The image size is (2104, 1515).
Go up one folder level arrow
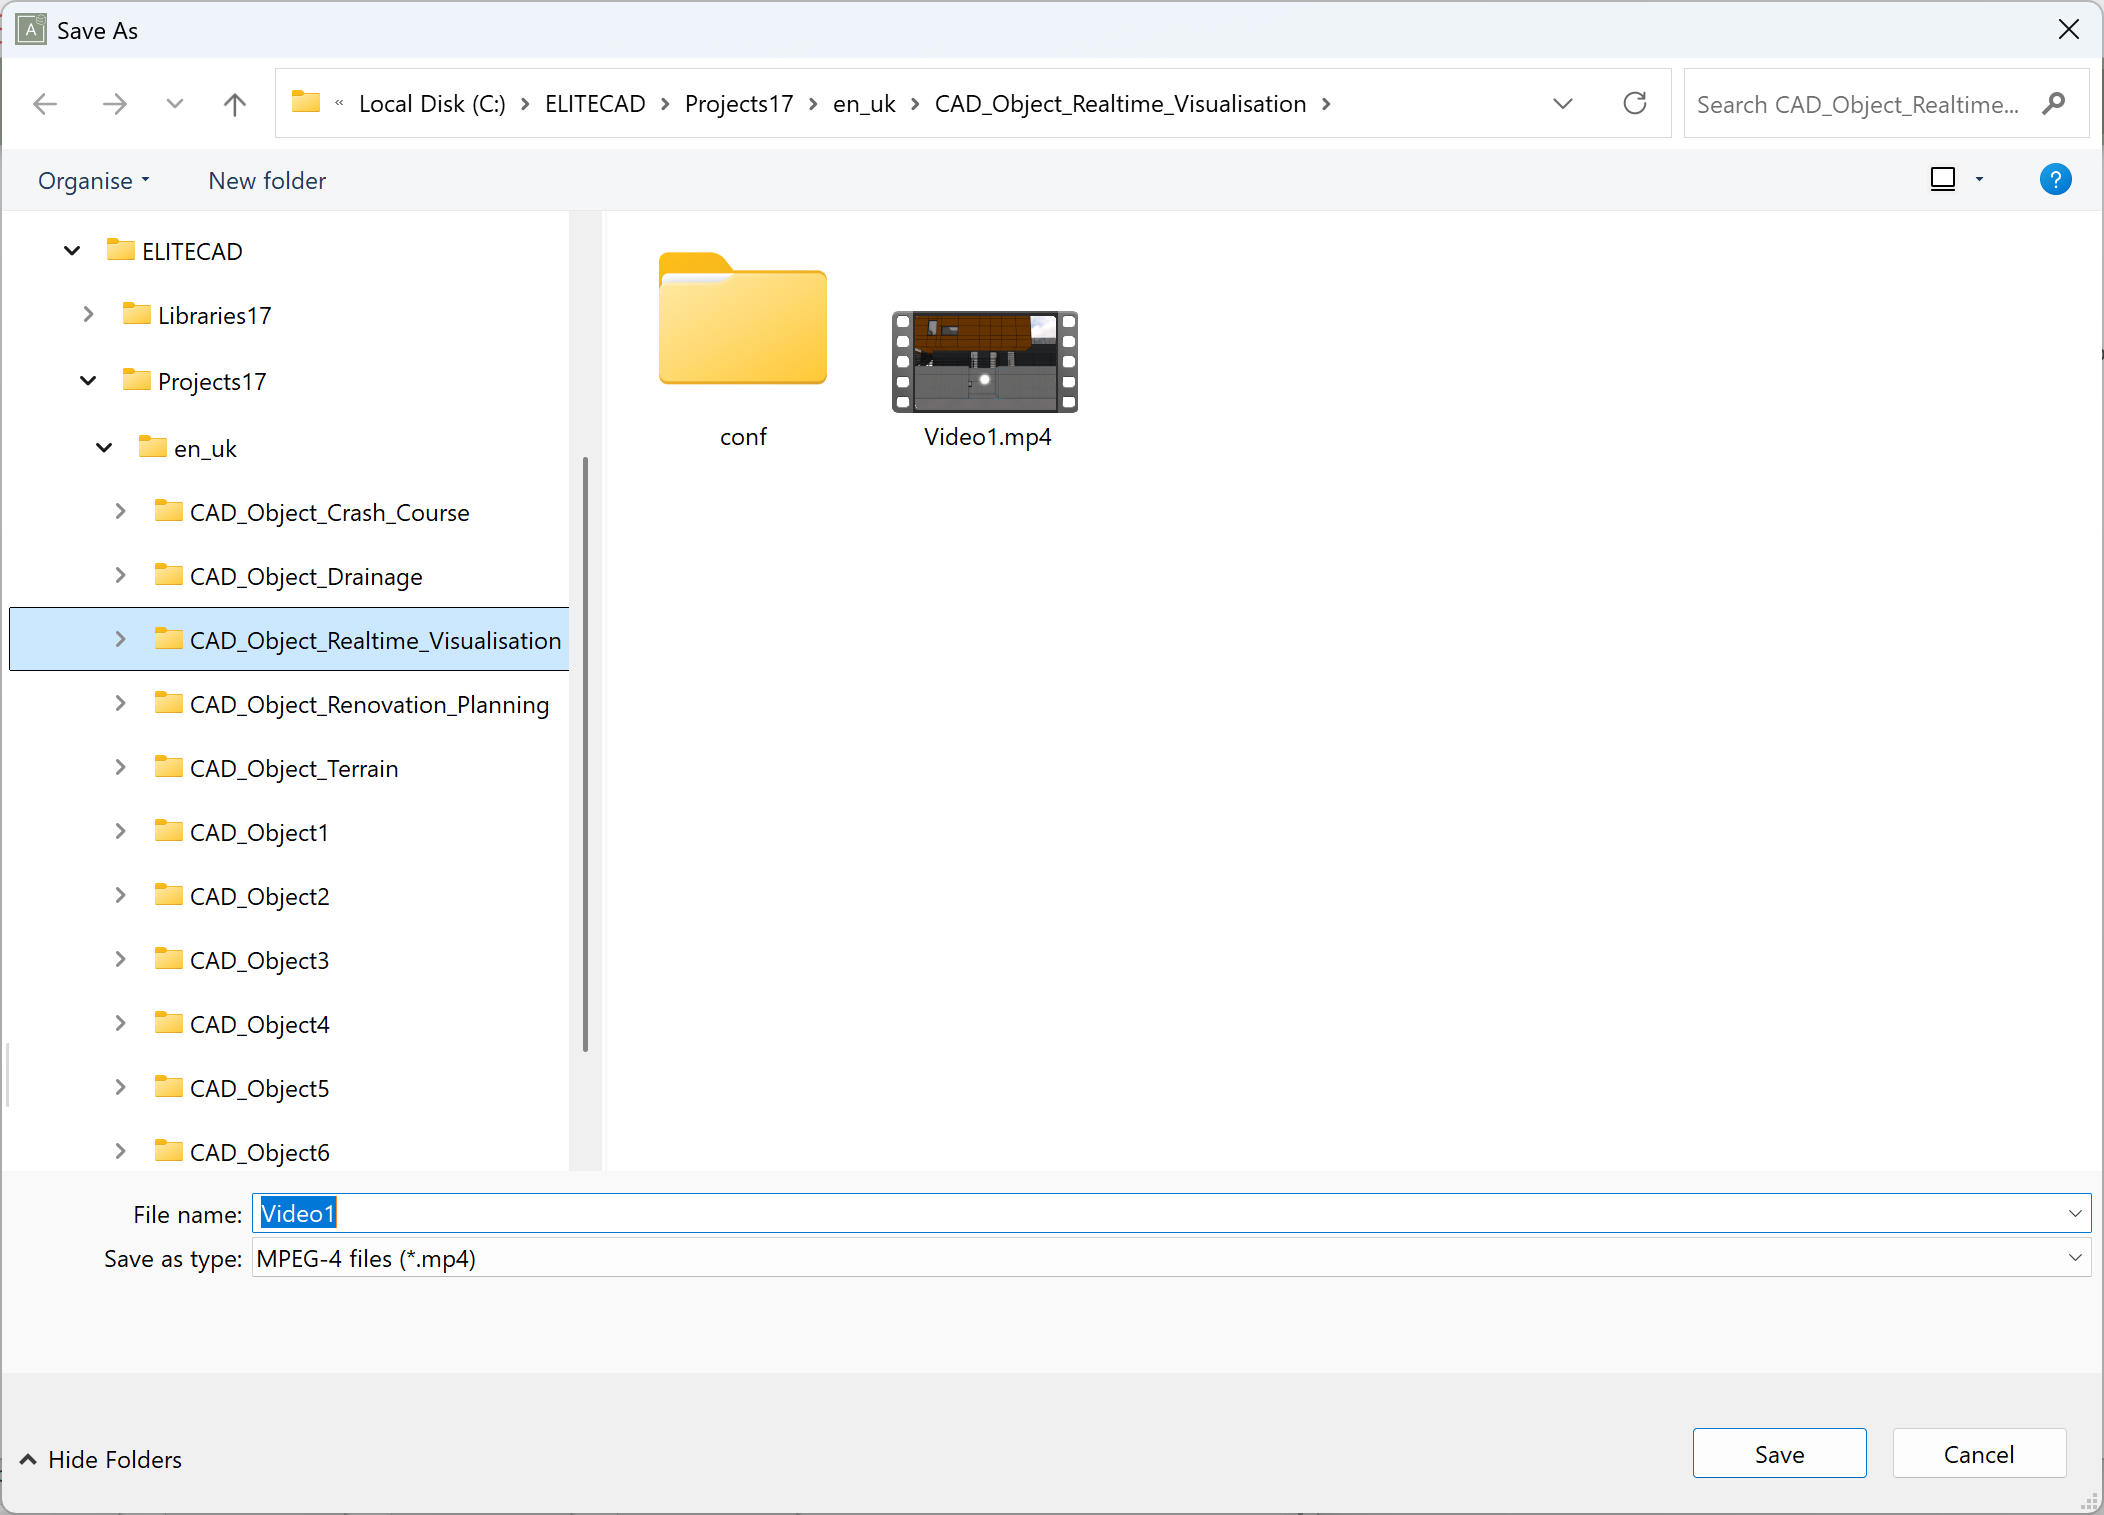(234, 104)
